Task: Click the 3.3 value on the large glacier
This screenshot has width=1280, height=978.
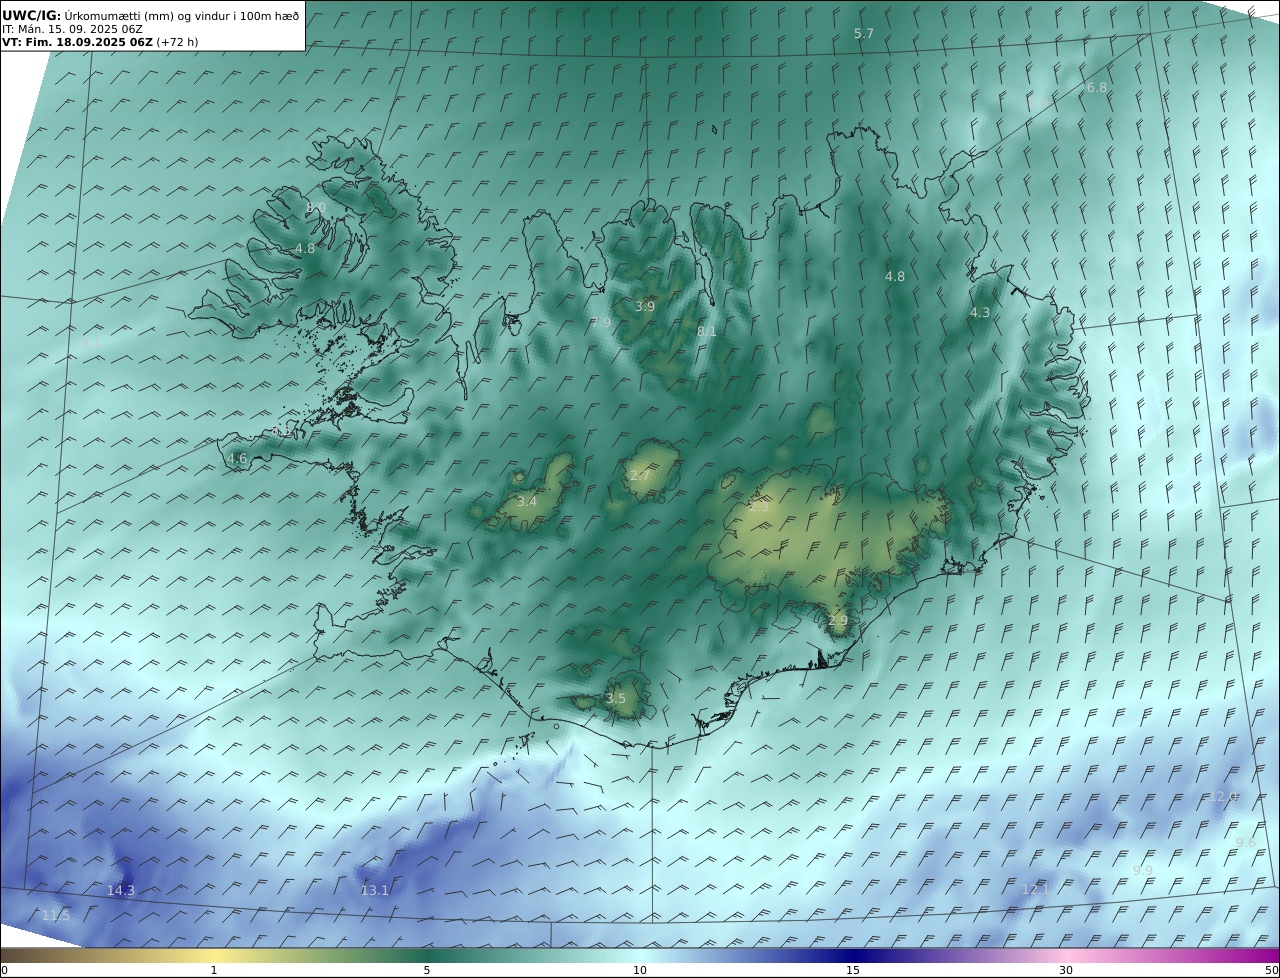Action: (759, 507)
